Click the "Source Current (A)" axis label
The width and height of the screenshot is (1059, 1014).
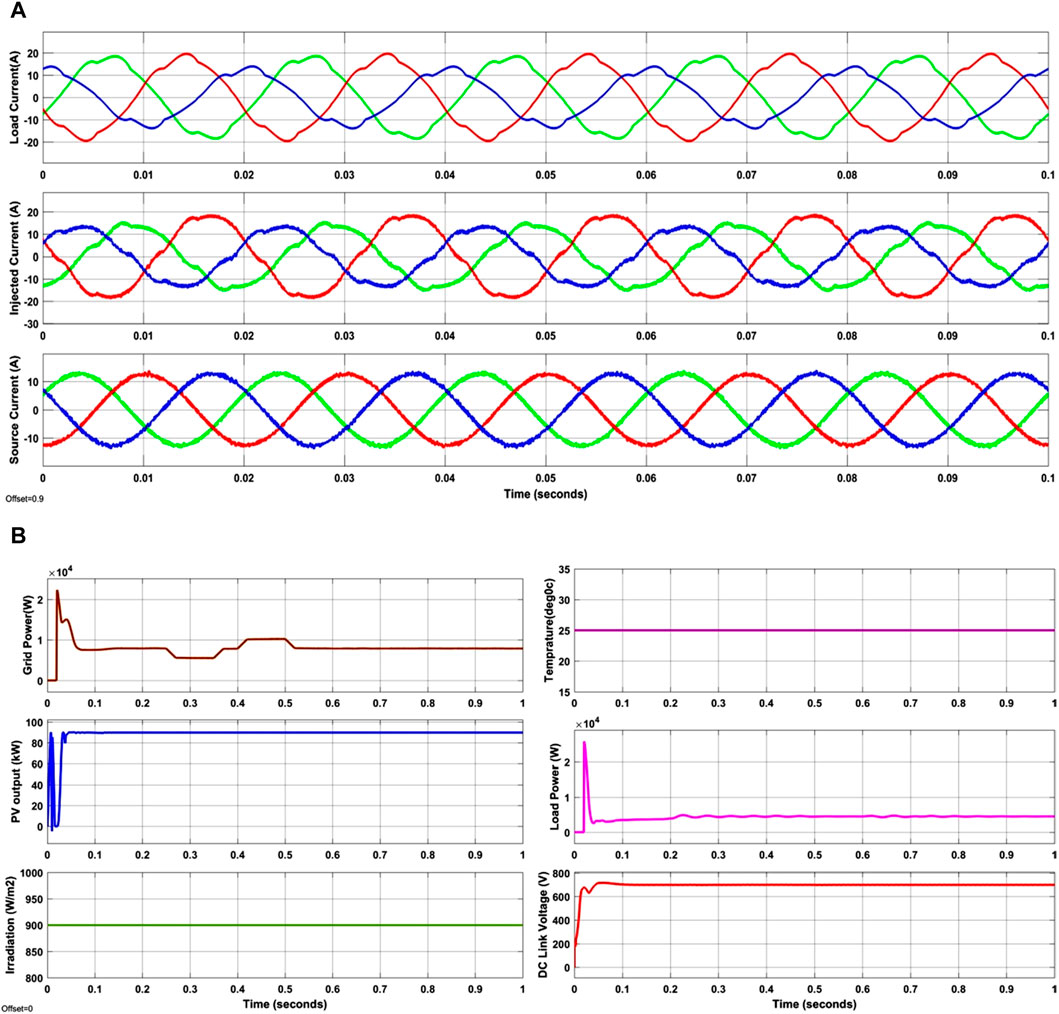coord(14,409)
